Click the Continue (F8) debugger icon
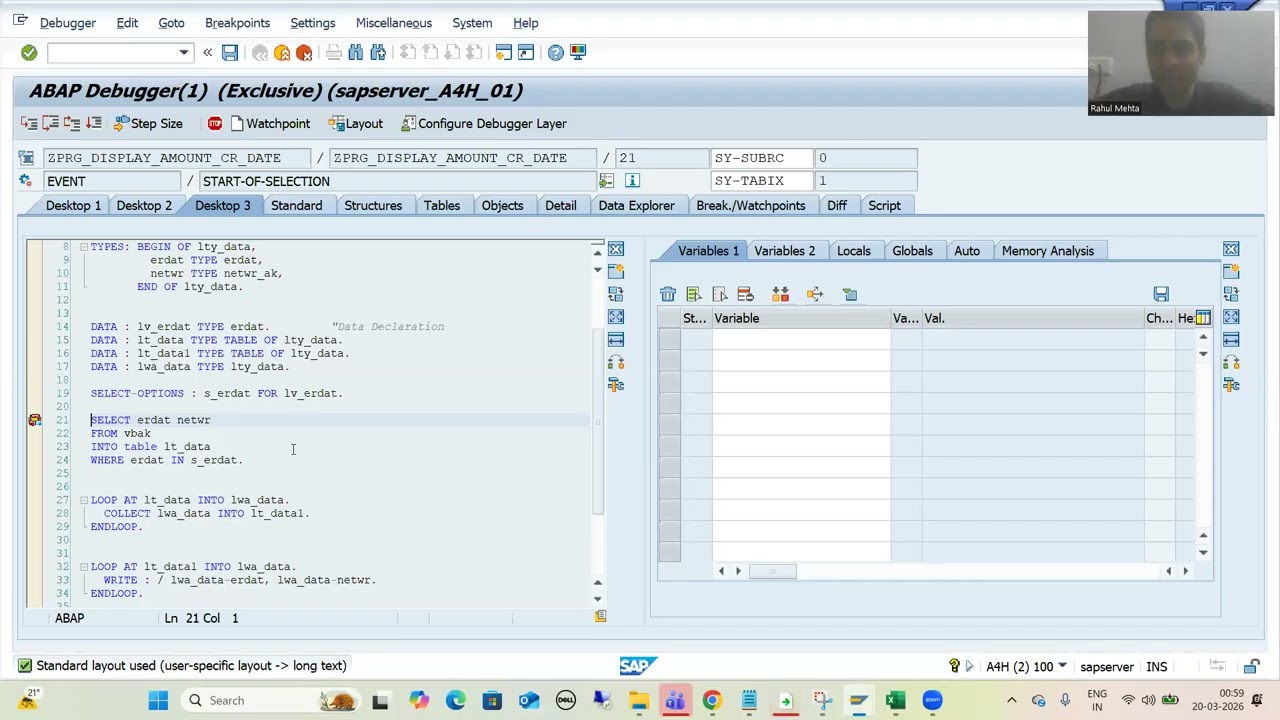This screenshot has height=720, width=1280. pos(94,123)
